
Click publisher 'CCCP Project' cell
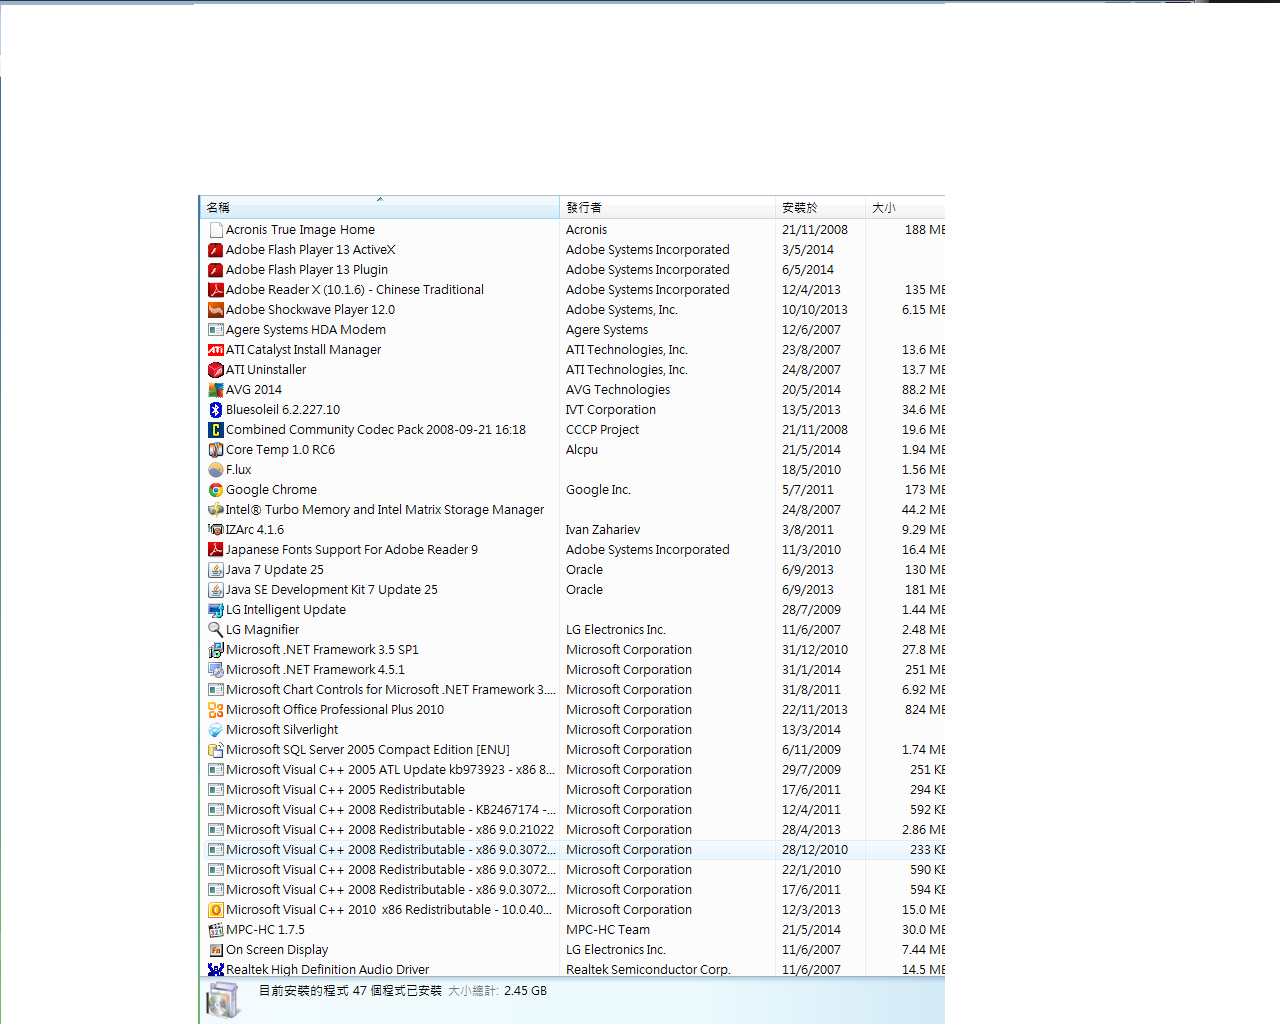coord(602,430)
